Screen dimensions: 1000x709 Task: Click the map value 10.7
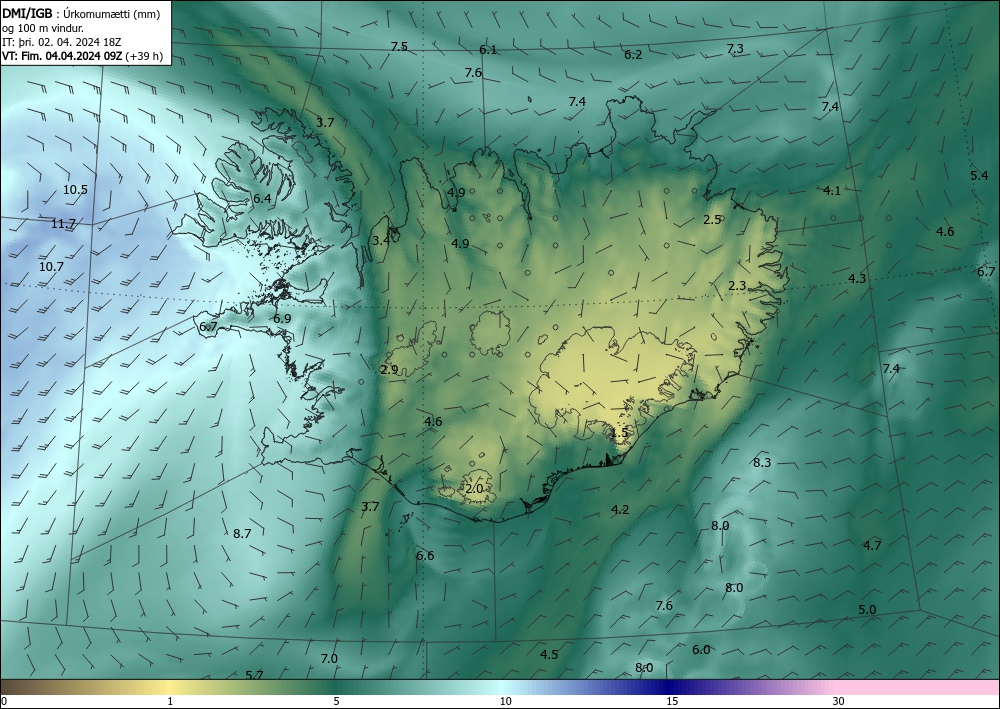(x=51, y=267)
